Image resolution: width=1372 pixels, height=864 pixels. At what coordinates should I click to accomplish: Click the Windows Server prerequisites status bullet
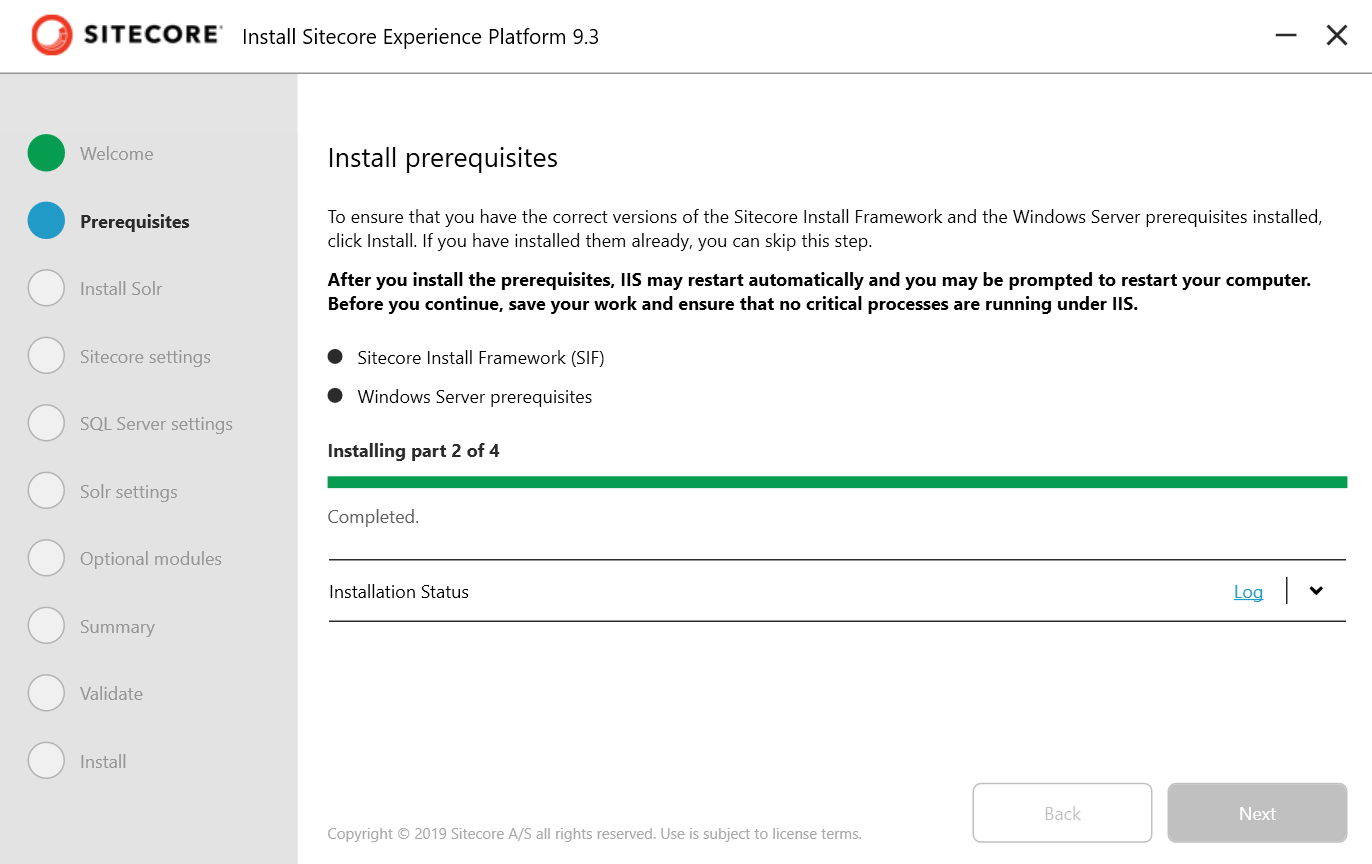coord(336,395)
